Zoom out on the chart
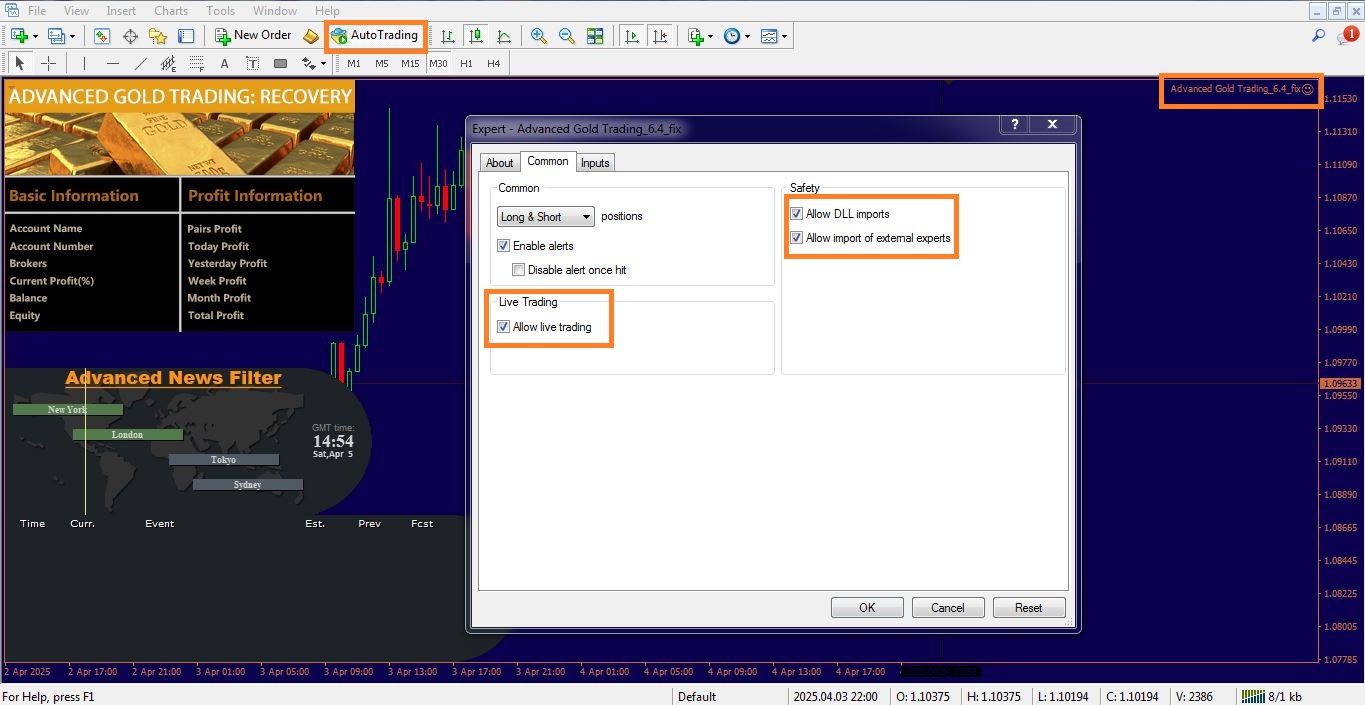The image size is (1365, 705). tap(567, 36)
